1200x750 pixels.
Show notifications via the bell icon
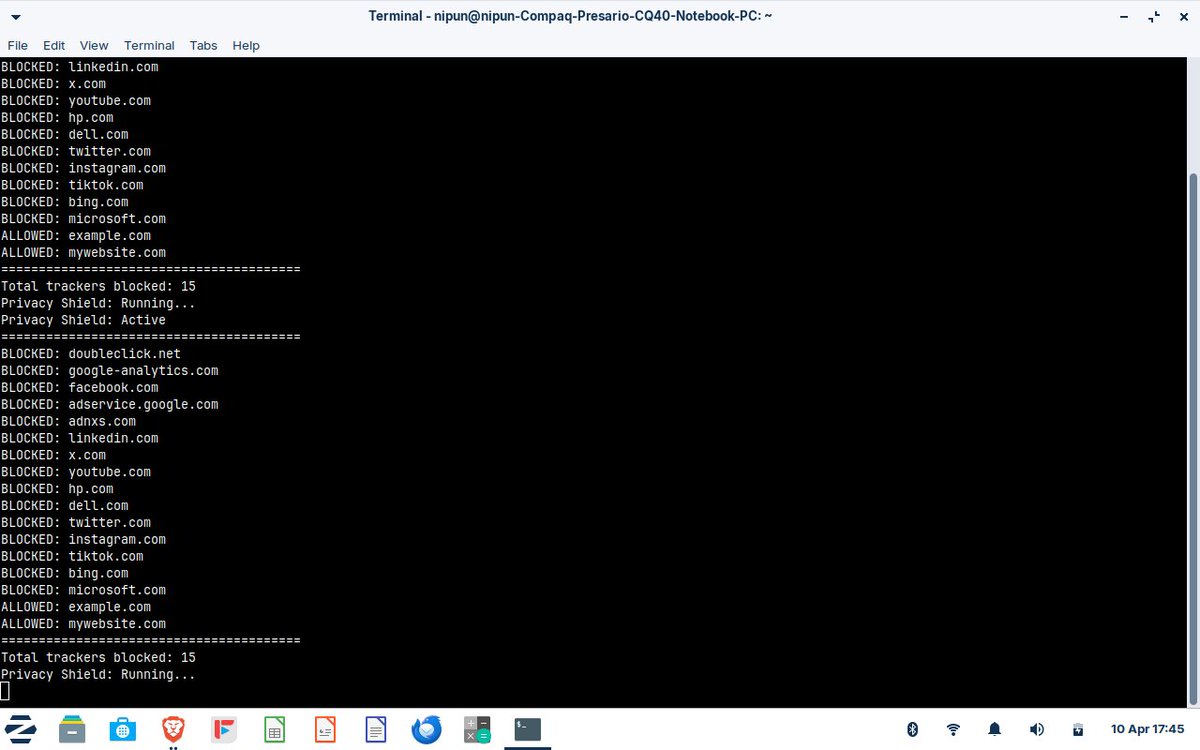pos(995,730)
